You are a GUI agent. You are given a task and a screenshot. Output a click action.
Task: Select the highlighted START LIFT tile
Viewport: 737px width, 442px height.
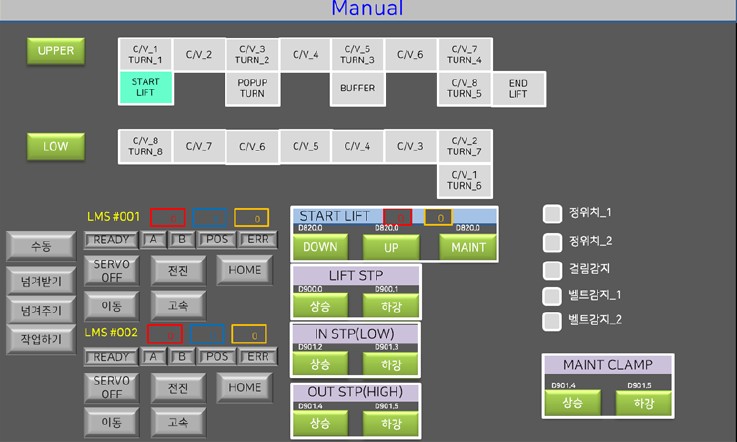pos(145,87)
